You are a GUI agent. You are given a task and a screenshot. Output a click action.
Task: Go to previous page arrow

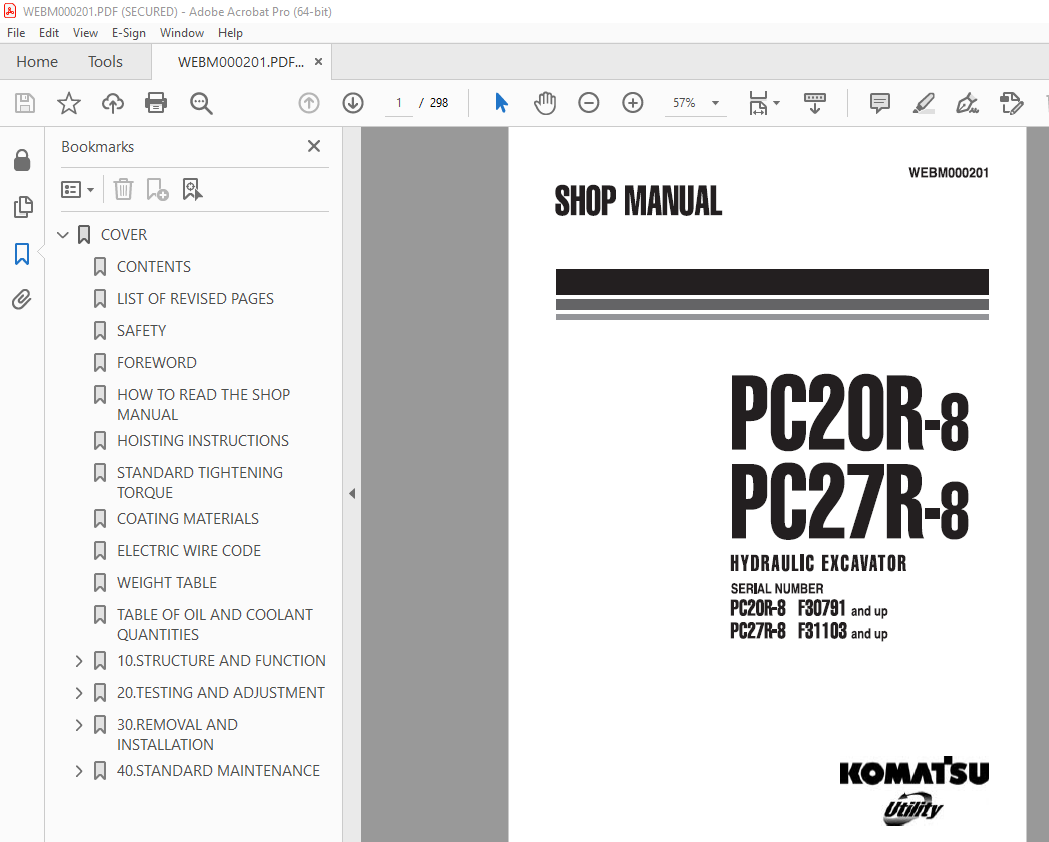pos(308,103)
